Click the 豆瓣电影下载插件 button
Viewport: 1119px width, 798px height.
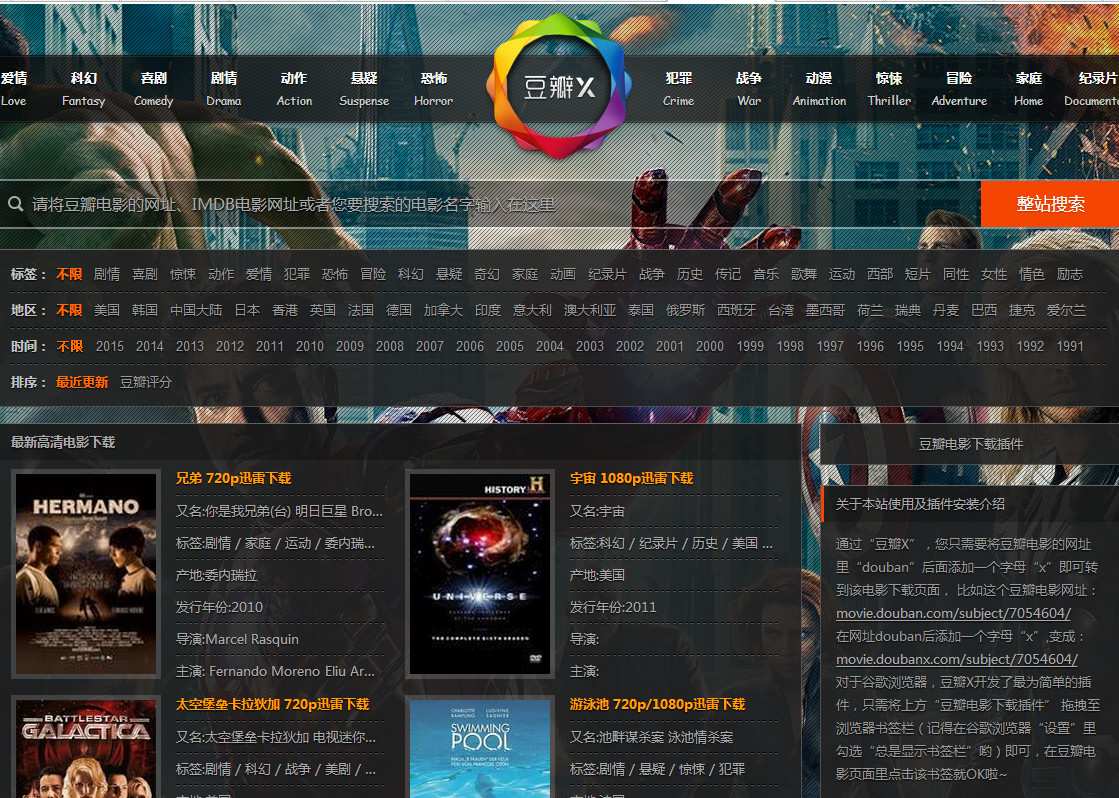970,444
